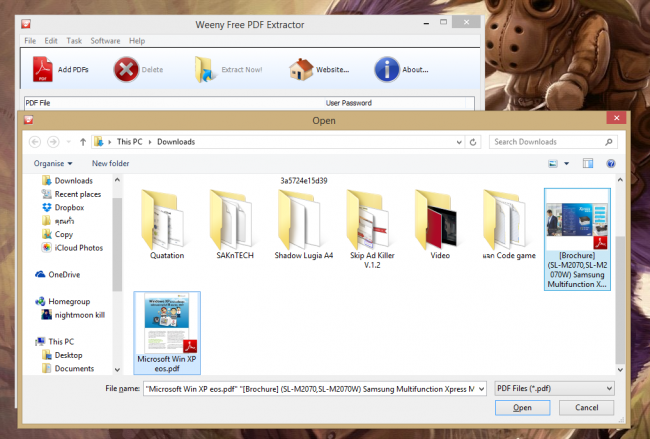Click the change view icon

[x=553, y=164]
